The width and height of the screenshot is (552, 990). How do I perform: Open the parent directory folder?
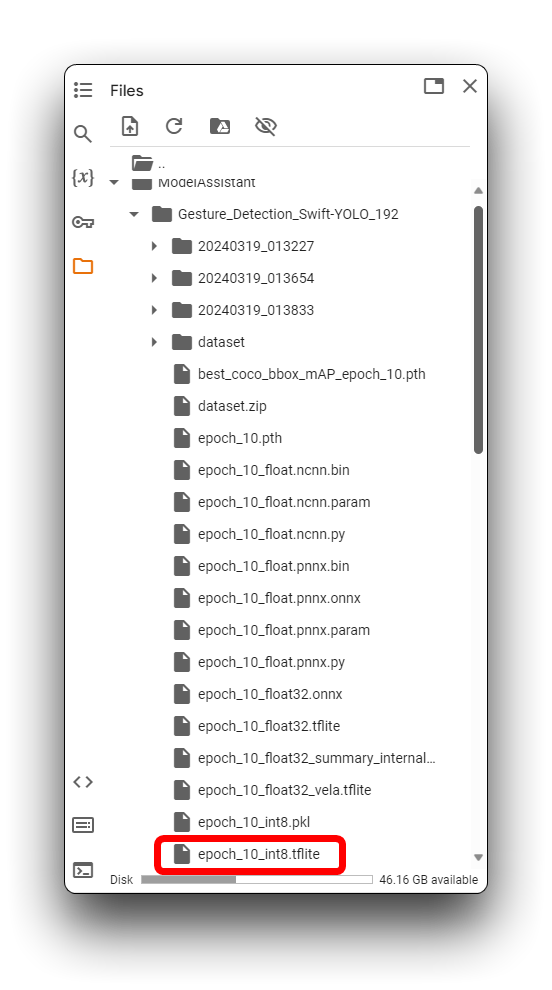(149, 164)
